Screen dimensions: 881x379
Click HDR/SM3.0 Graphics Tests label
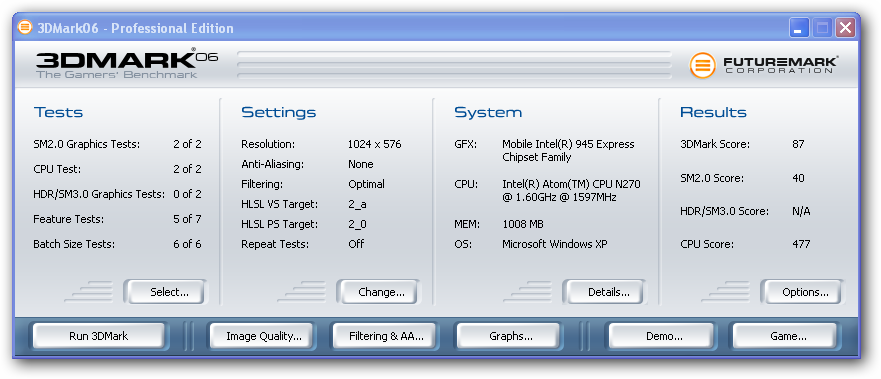tap(99, 194)
